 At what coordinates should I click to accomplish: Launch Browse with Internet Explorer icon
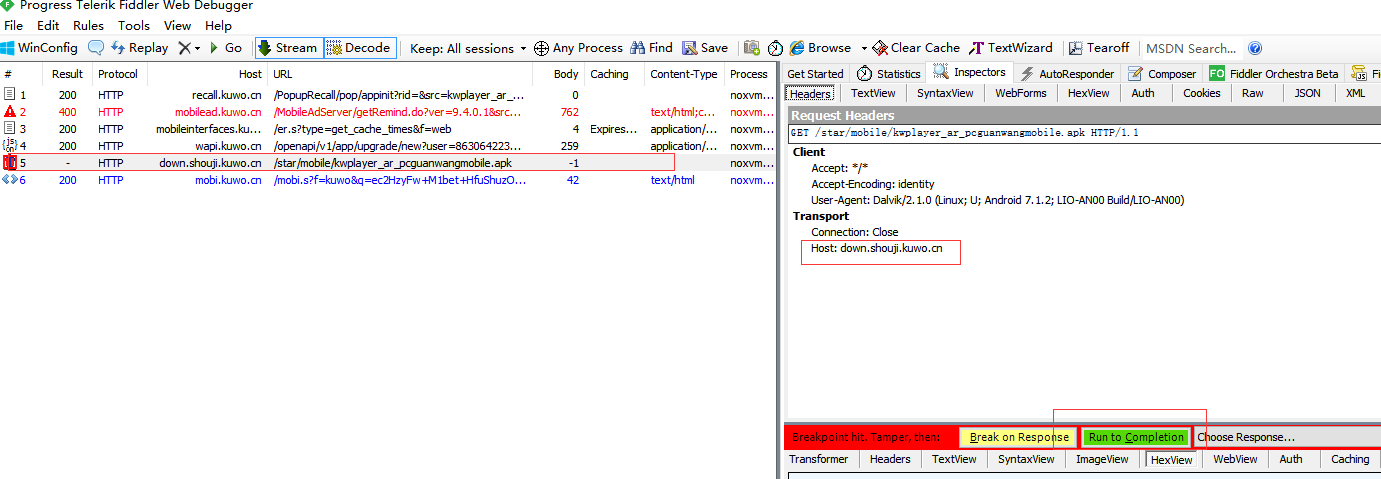820,48
